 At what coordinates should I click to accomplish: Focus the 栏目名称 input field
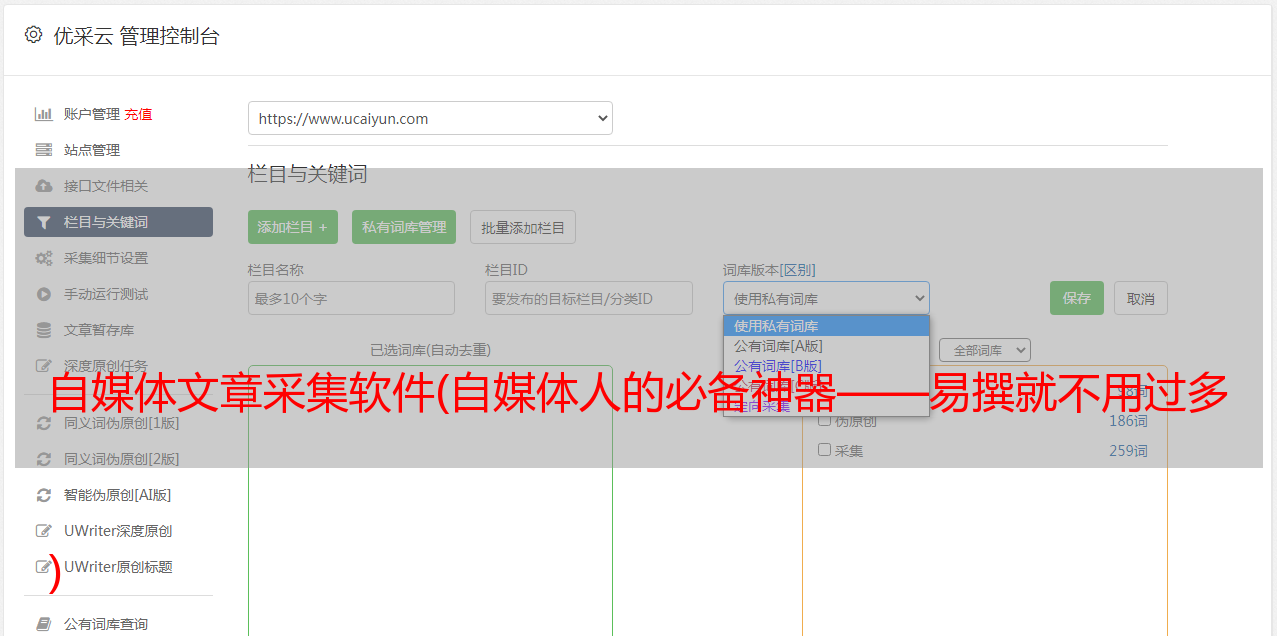351,298
